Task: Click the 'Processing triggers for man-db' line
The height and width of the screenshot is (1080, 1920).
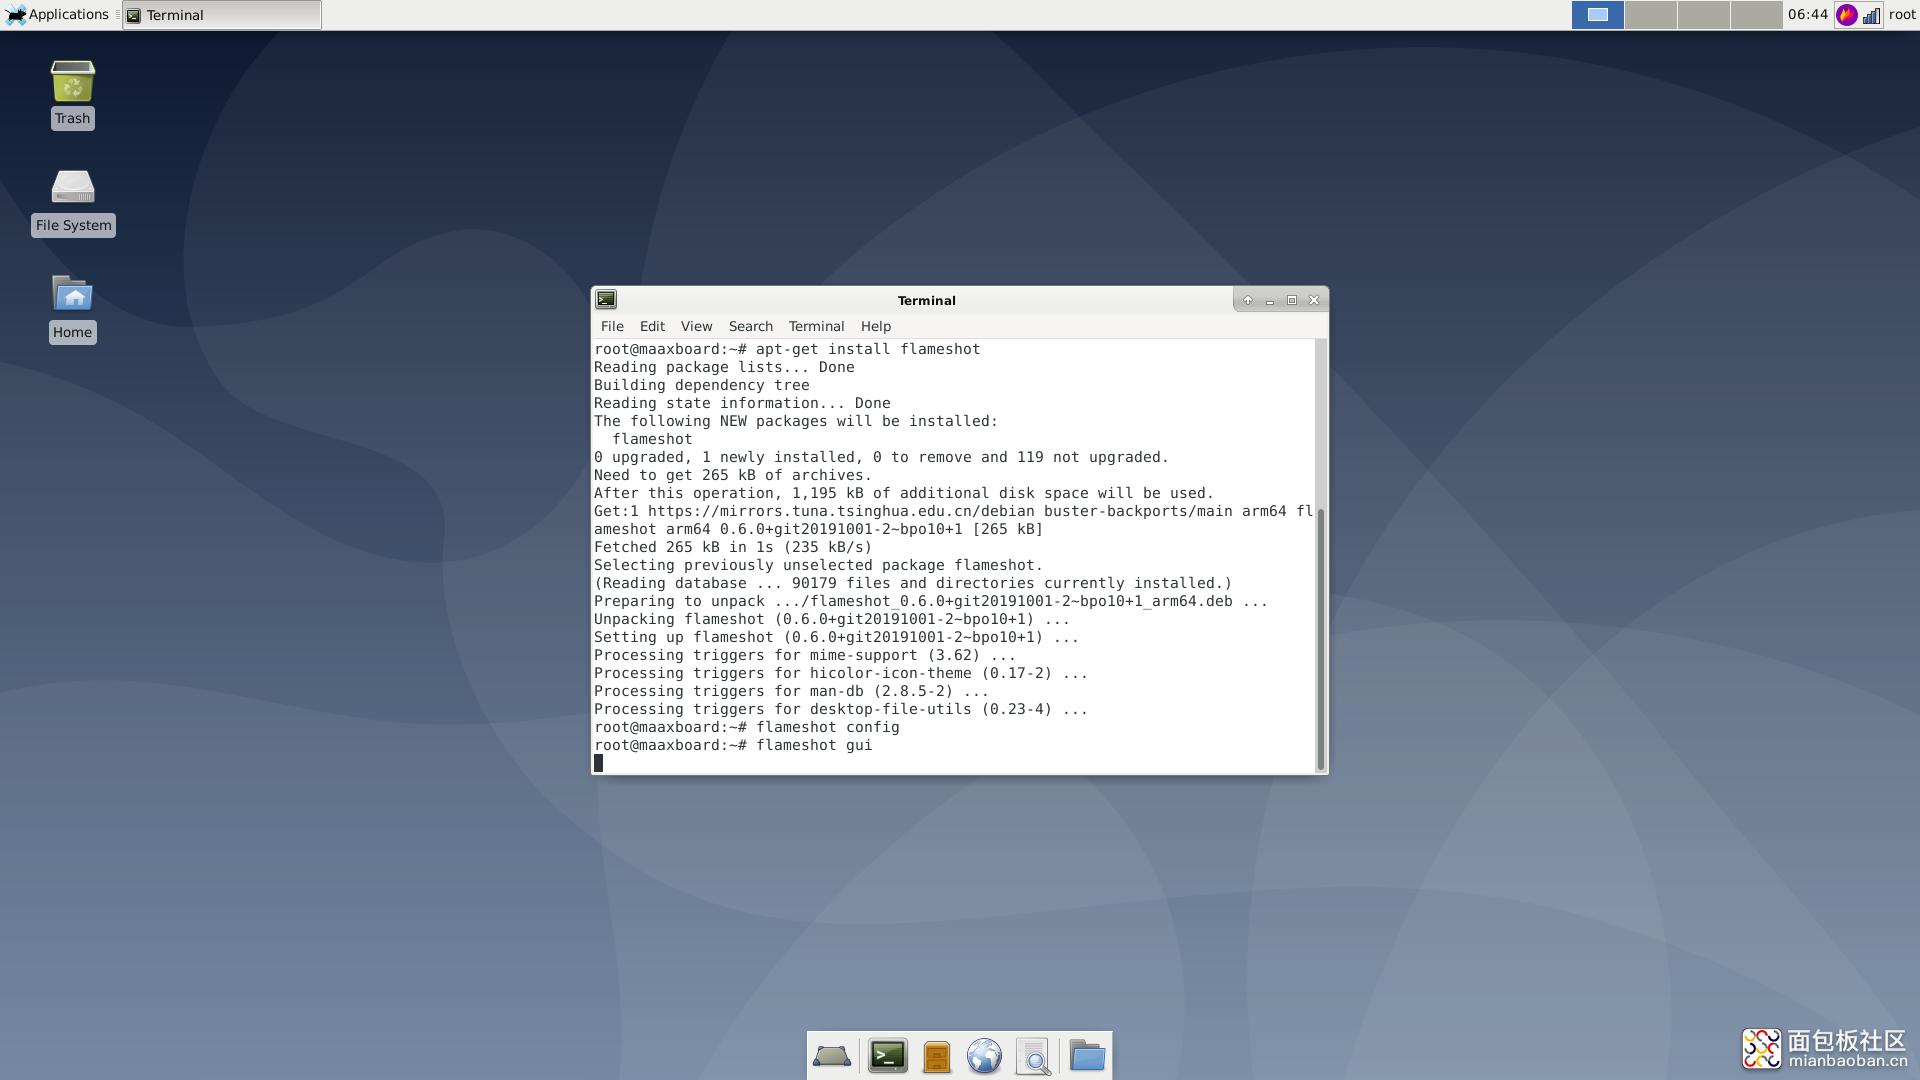Action: [x=791, y=691]
